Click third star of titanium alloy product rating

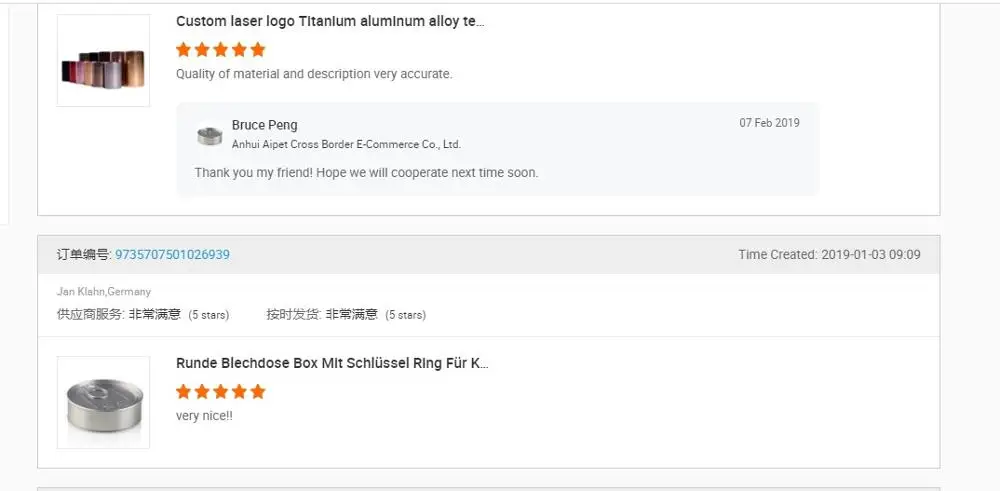tap(221, 49)
